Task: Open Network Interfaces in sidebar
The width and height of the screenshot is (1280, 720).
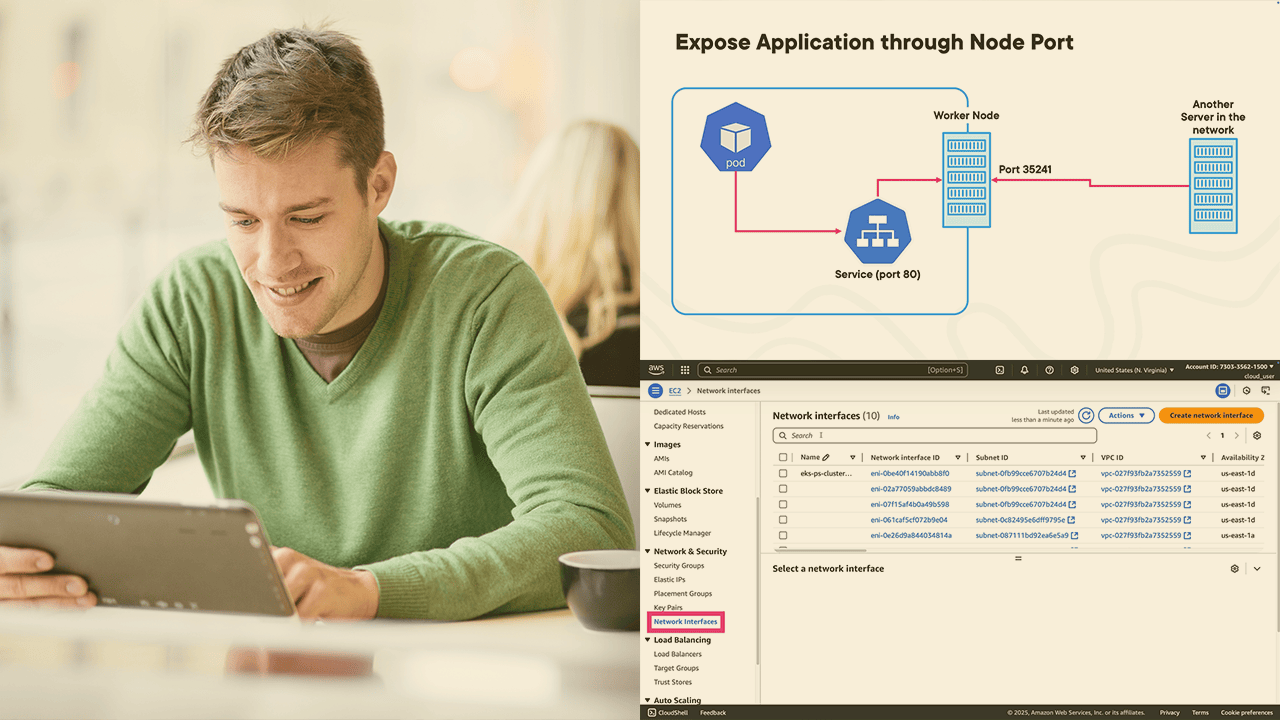Action: pos(685,622)
